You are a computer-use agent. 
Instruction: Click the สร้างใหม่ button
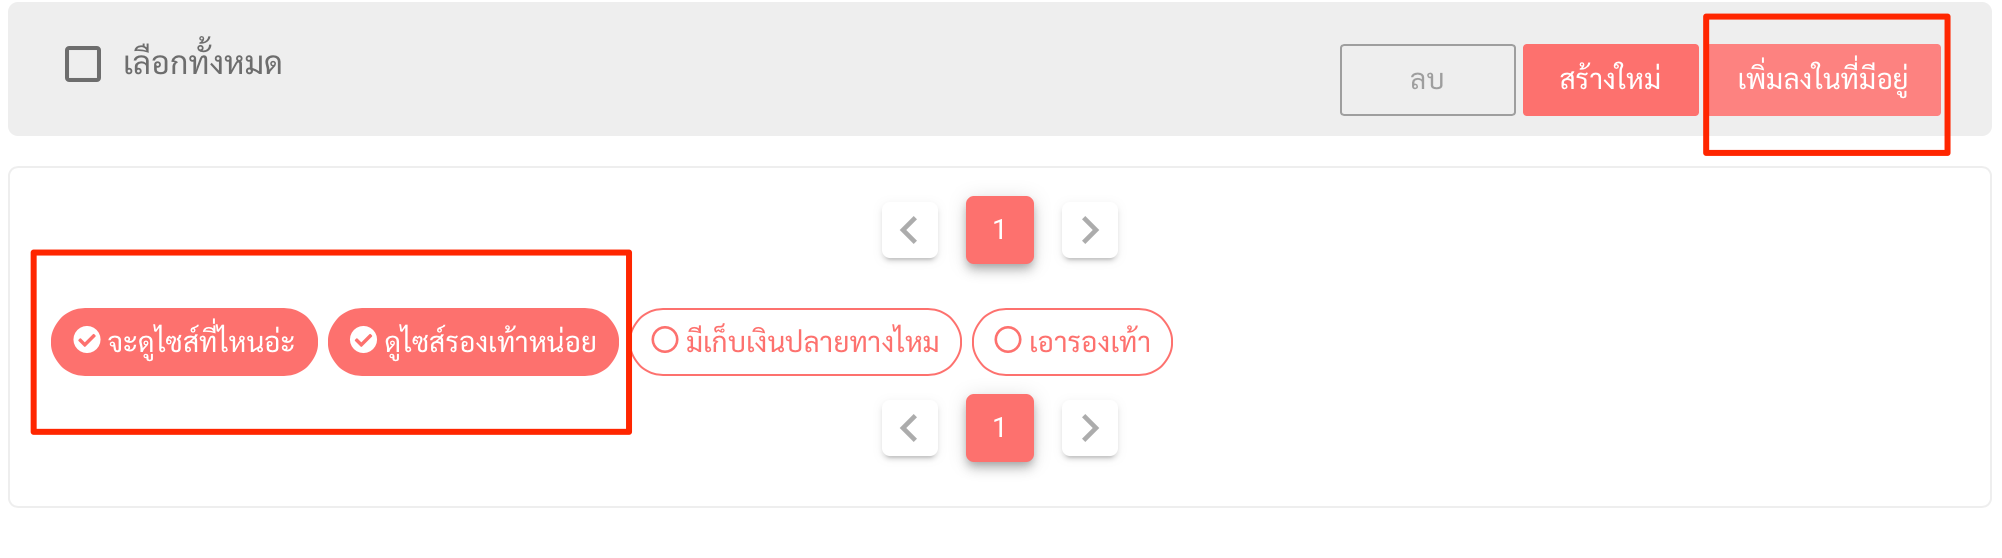pos(1610,80)
